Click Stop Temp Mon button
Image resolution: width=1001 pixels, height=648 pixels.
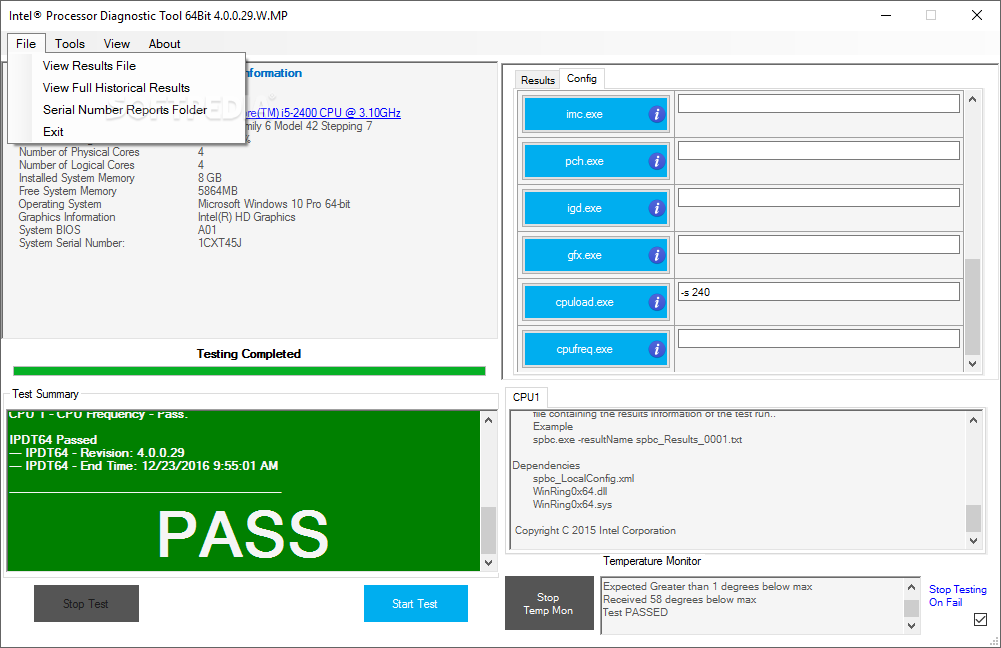[x=549, y=603]
